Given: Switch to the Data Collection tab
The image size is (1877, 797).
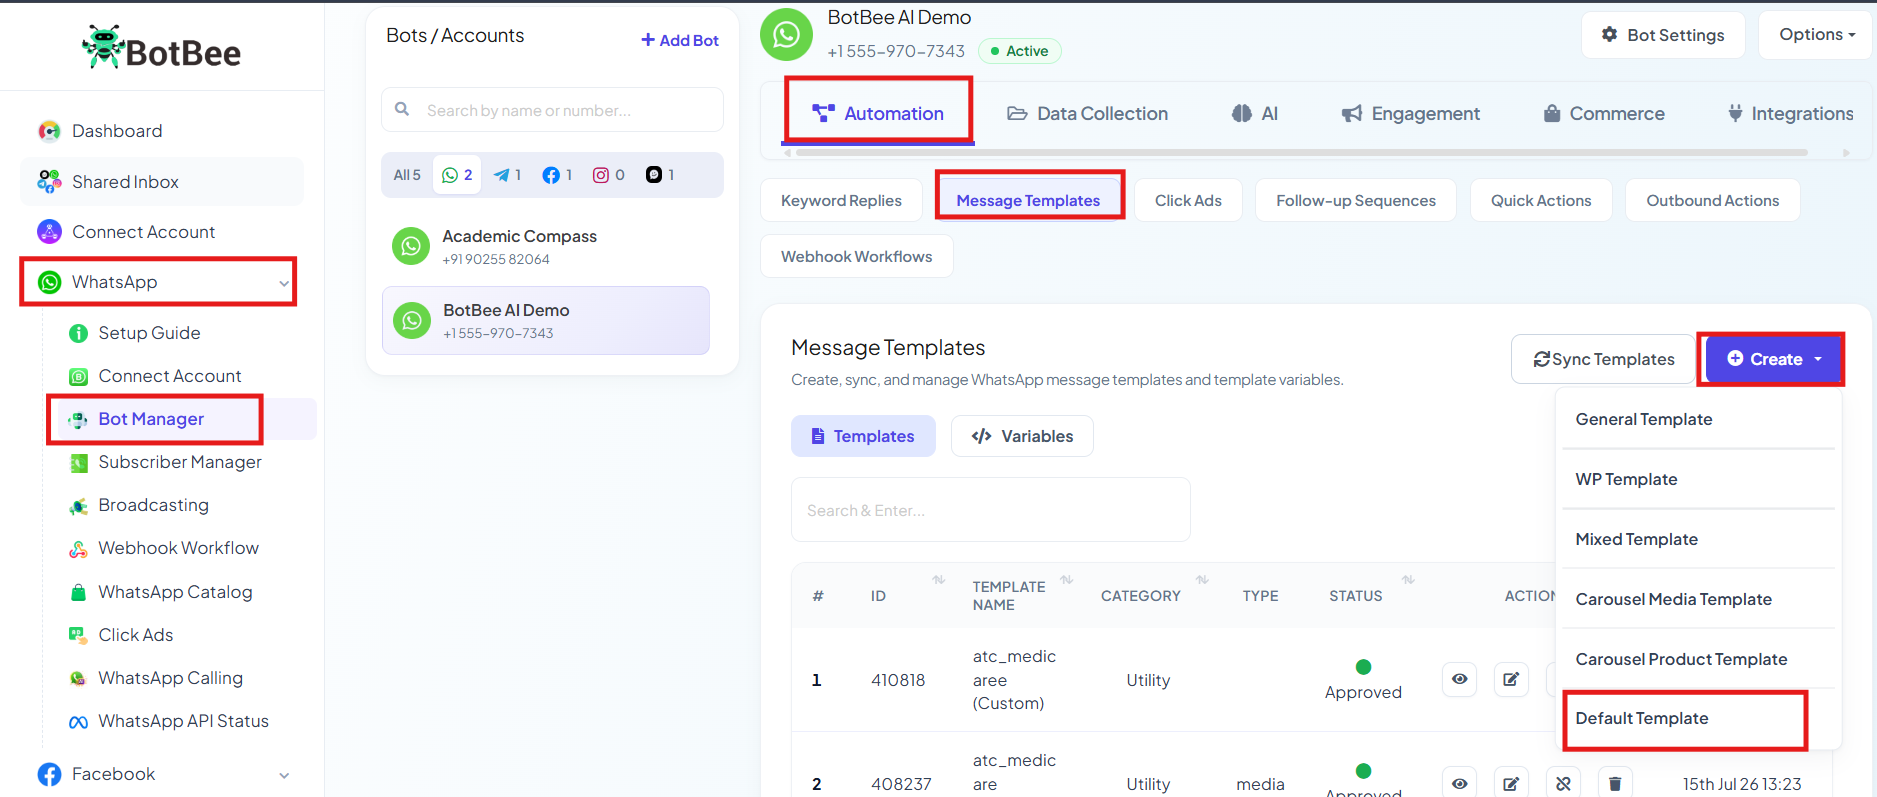Looking at the screenshot, I should tap(1087, 114).
